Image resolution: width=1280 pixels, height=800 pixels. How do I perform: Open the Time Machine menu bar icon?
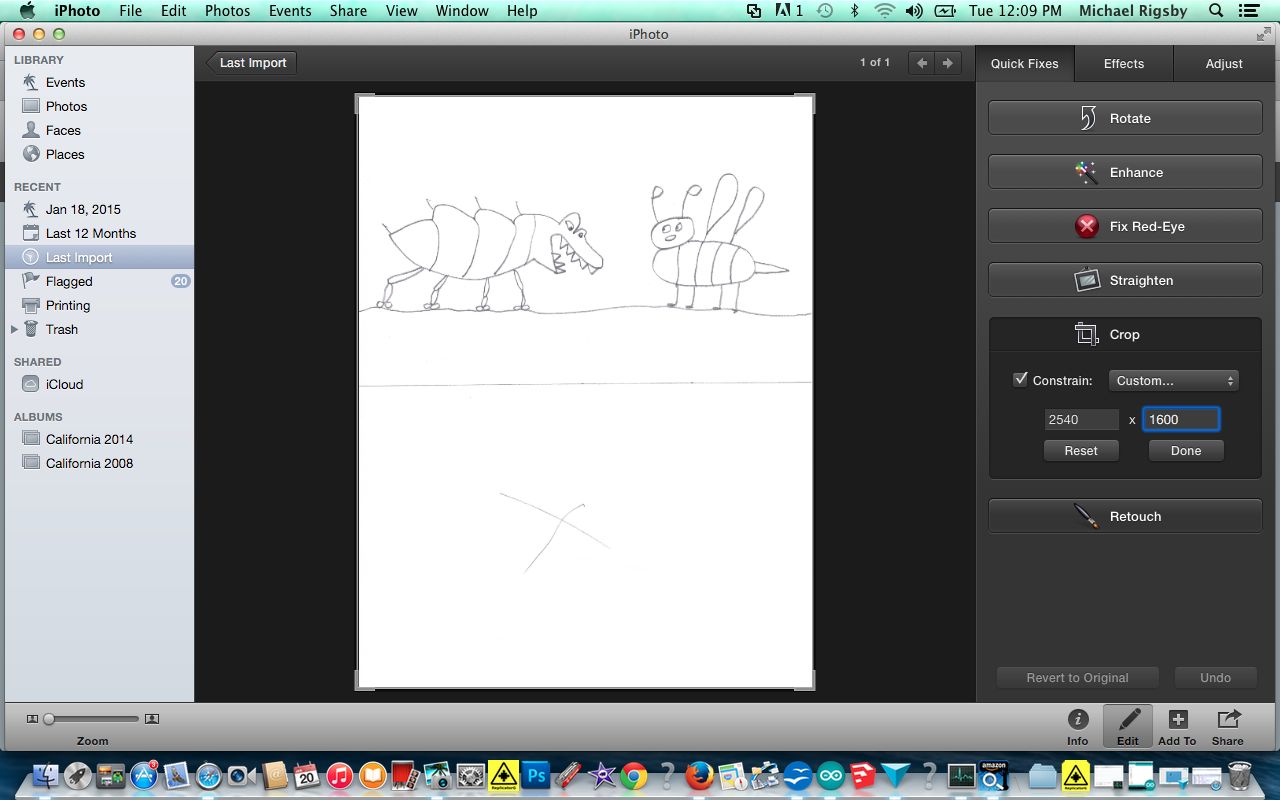point(825,11)
